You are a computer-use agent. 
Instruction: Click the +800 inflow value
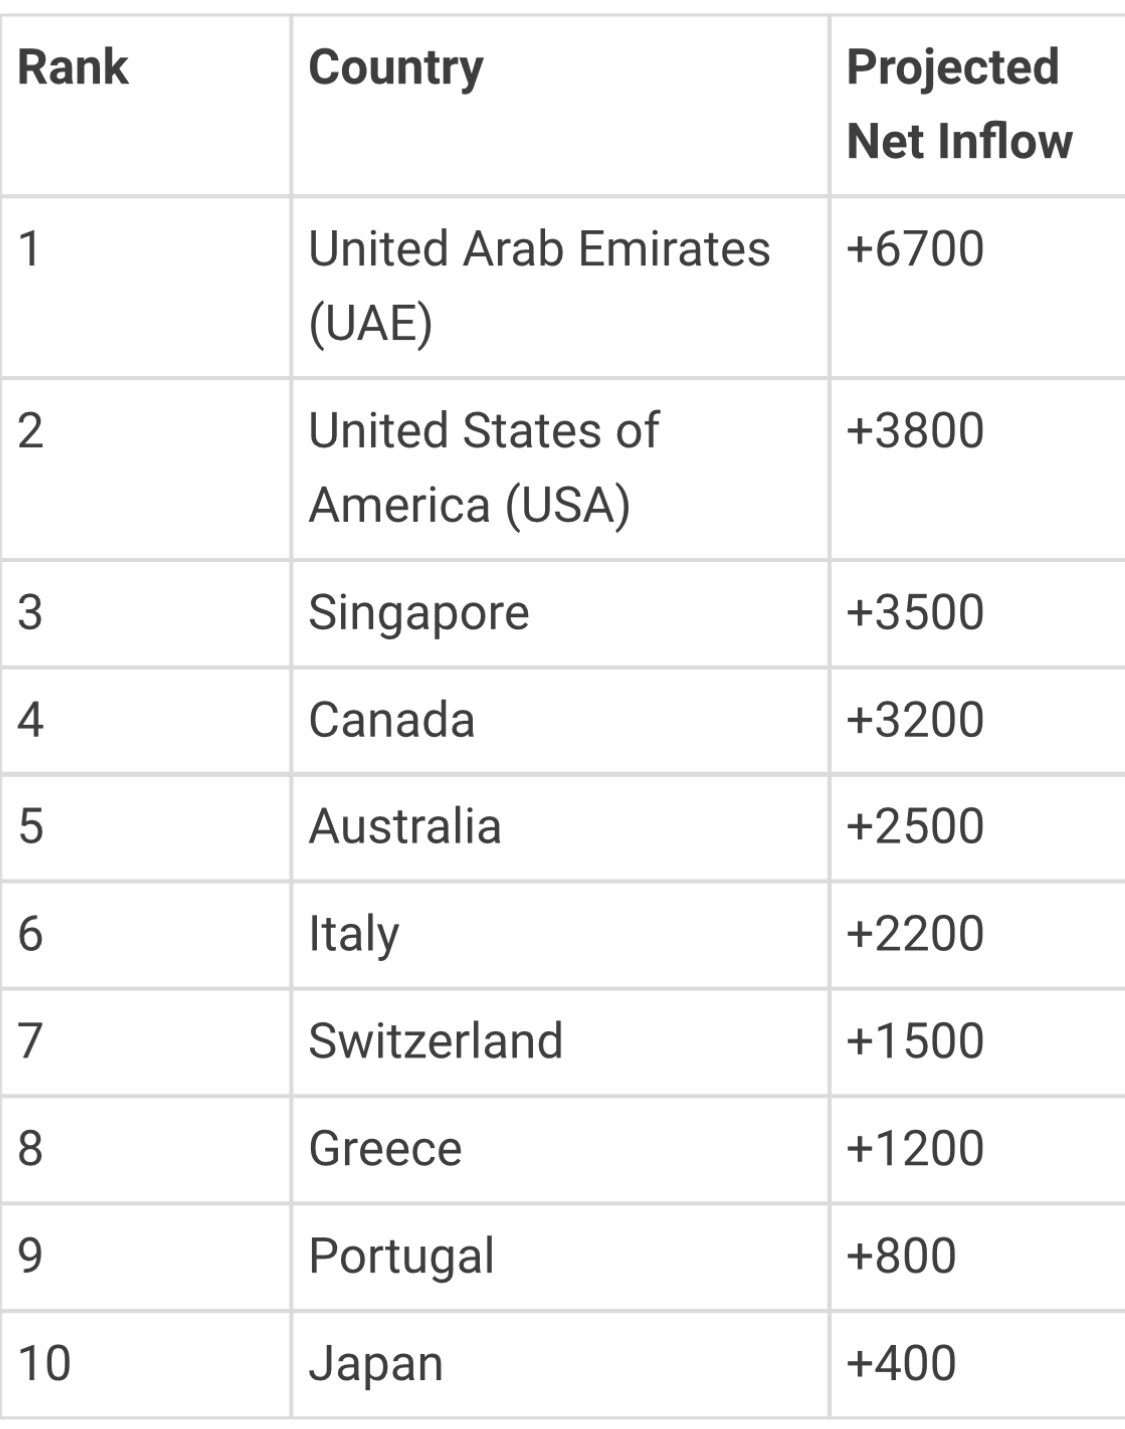[x=901, y=1256]
